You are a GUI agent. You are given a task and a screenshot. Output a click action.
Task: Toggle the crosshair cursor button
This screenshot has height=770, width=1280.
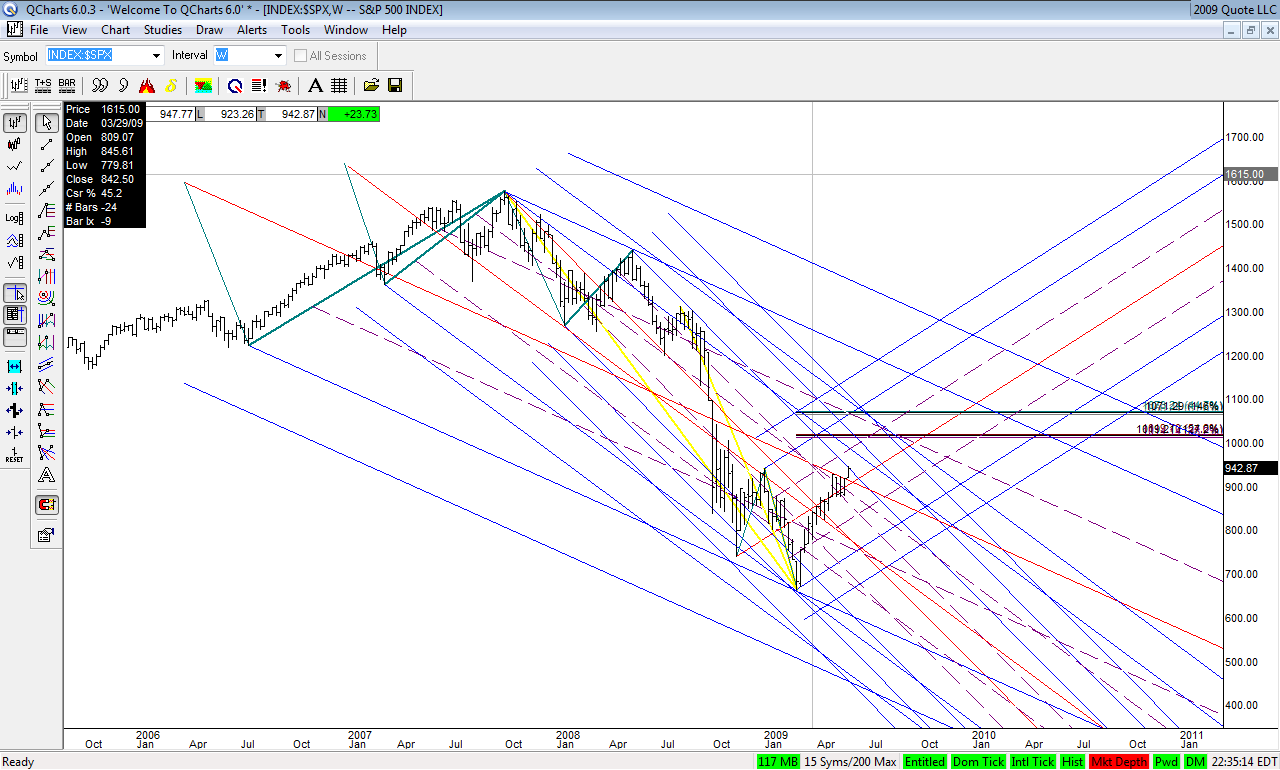click(15, 293)
